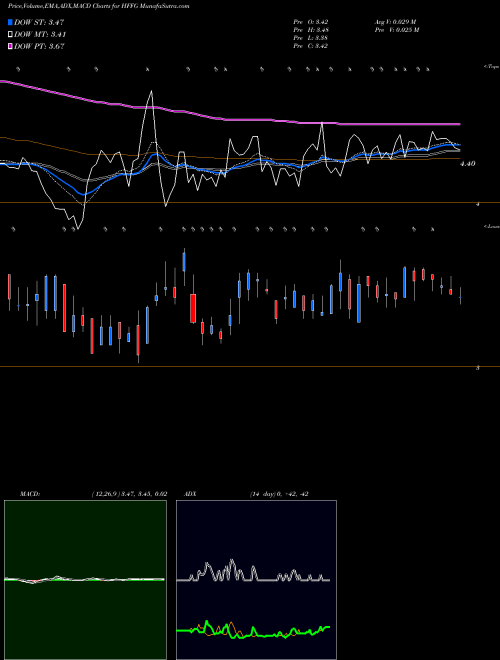This screenshot has height=660, width=500.
Task: Click the MACD '(12,26,9) 3.47, 3.45, 0.02' values
Action: click(129, 494)
